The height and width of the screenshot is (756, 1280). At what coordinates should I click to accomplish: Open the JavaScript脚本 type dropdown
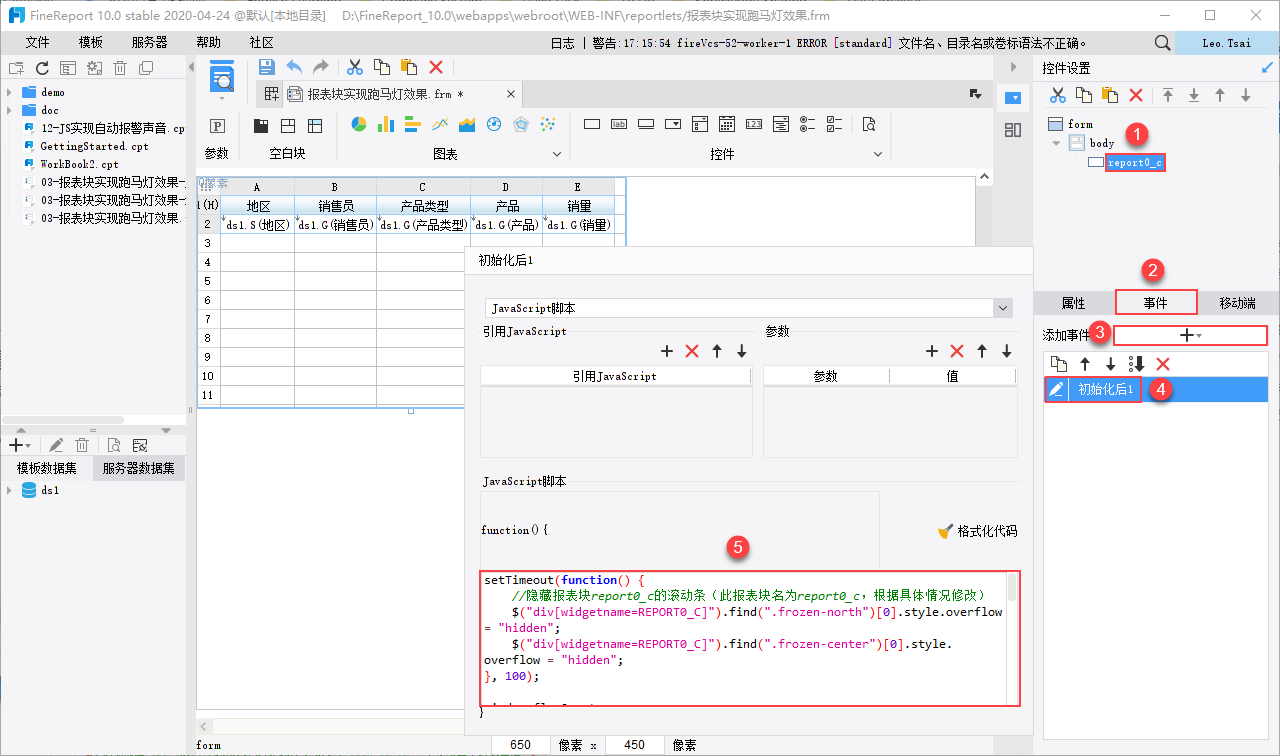coord(1003,308)
